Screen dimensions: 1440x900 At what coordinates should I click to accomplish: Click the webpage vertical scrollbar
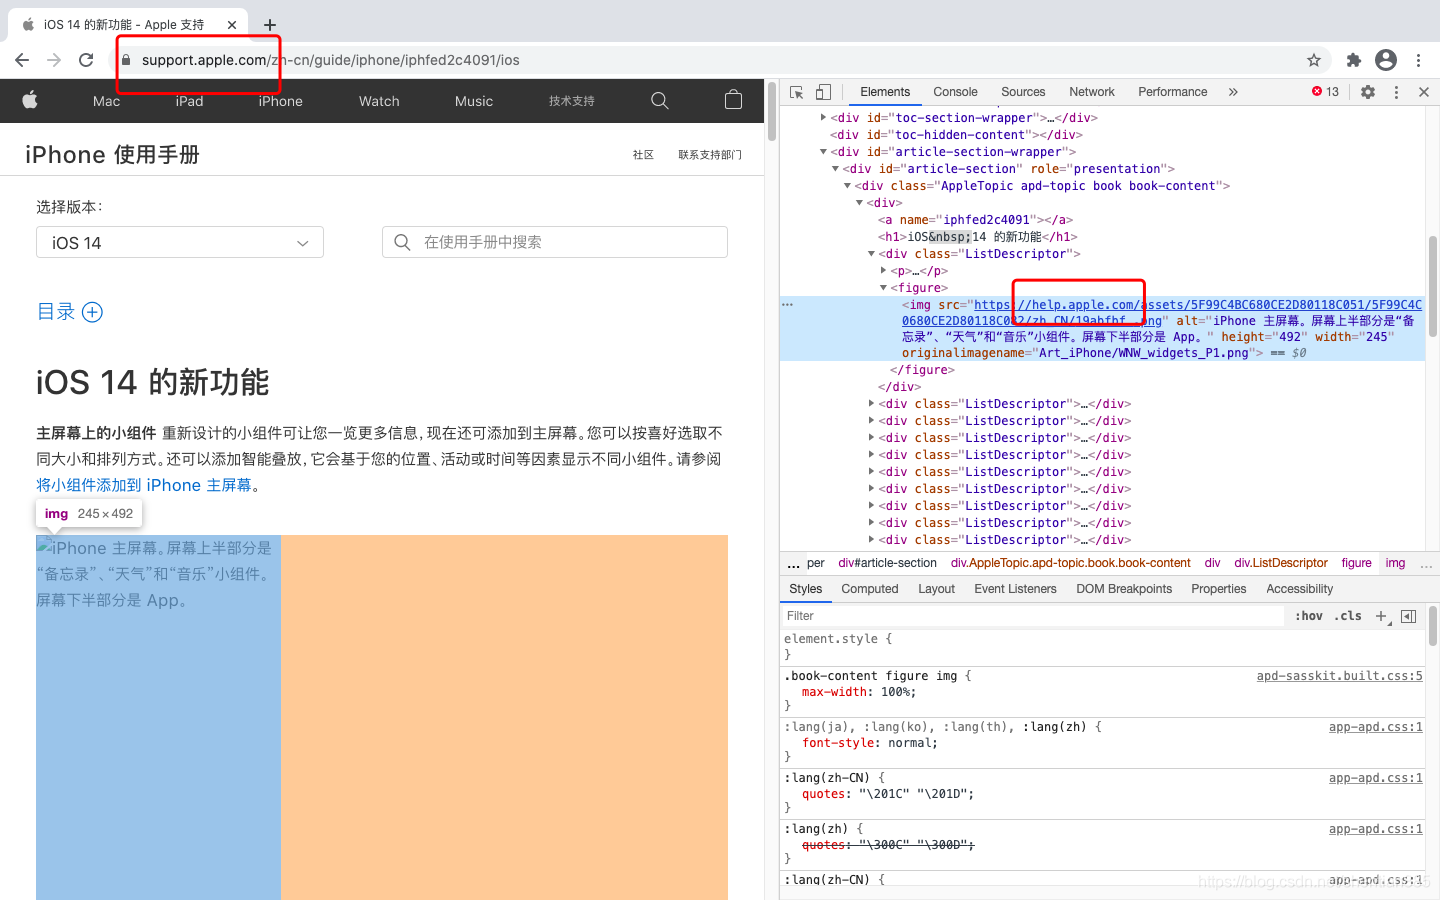point(771,111)
